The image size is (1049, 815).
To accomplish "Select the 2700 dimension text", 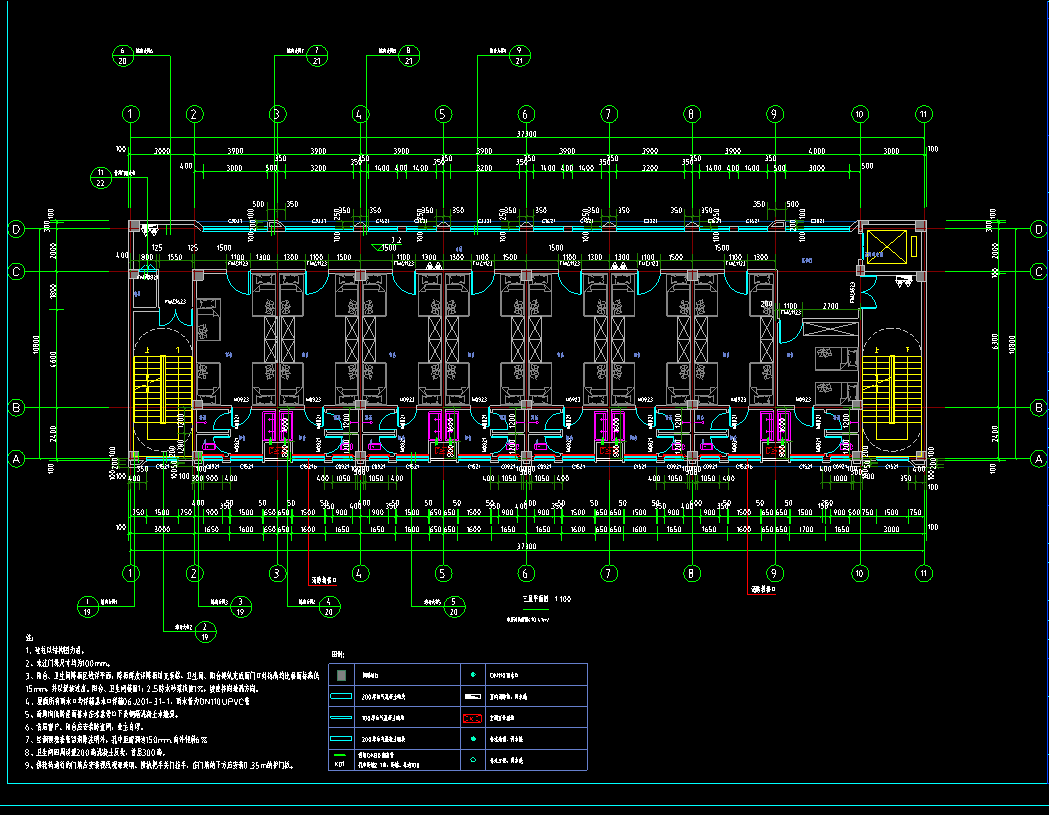I will [830, 305].
